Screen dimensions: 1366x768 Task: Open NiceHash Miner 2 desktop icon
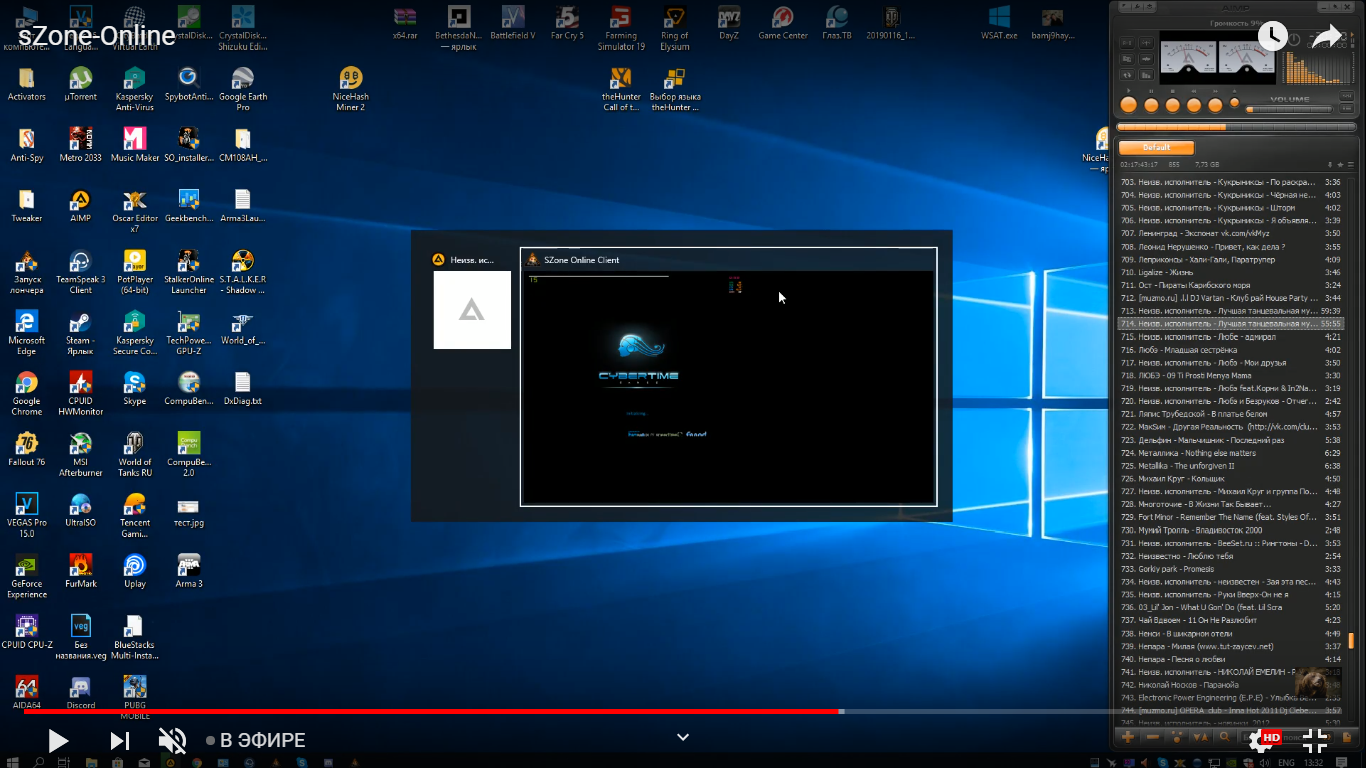[x=350, y=89]
